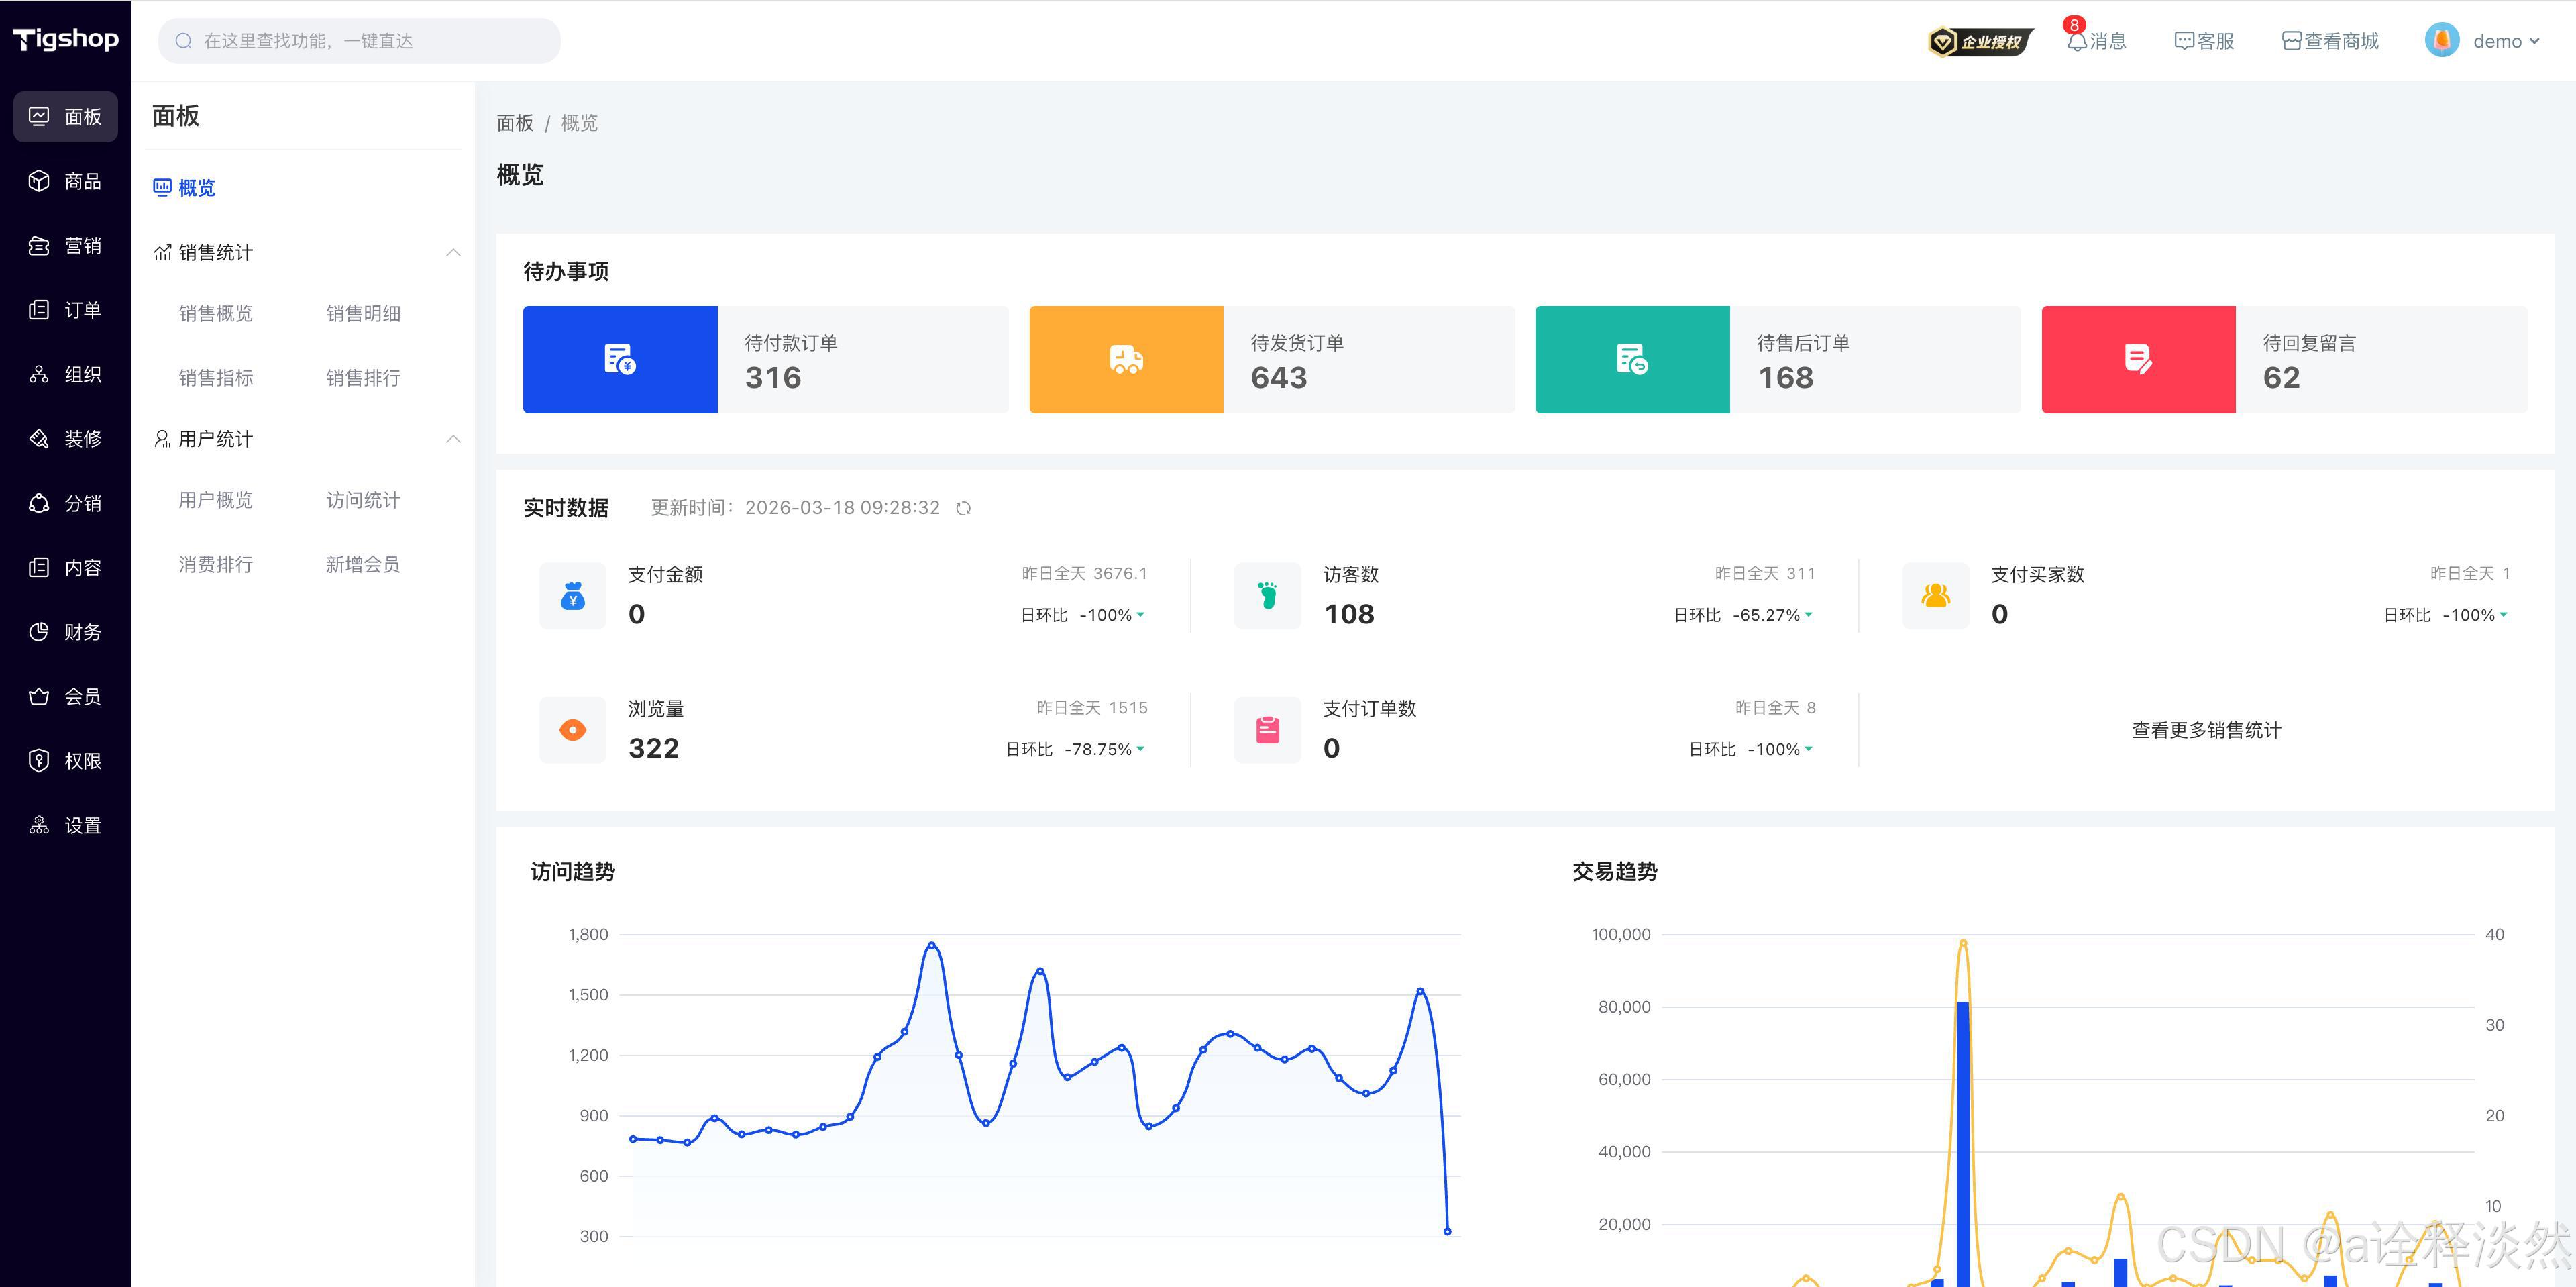Click the tall blue bar in 交易趋势 chart
2576x1287 pixels.
click(1963, 1143)
